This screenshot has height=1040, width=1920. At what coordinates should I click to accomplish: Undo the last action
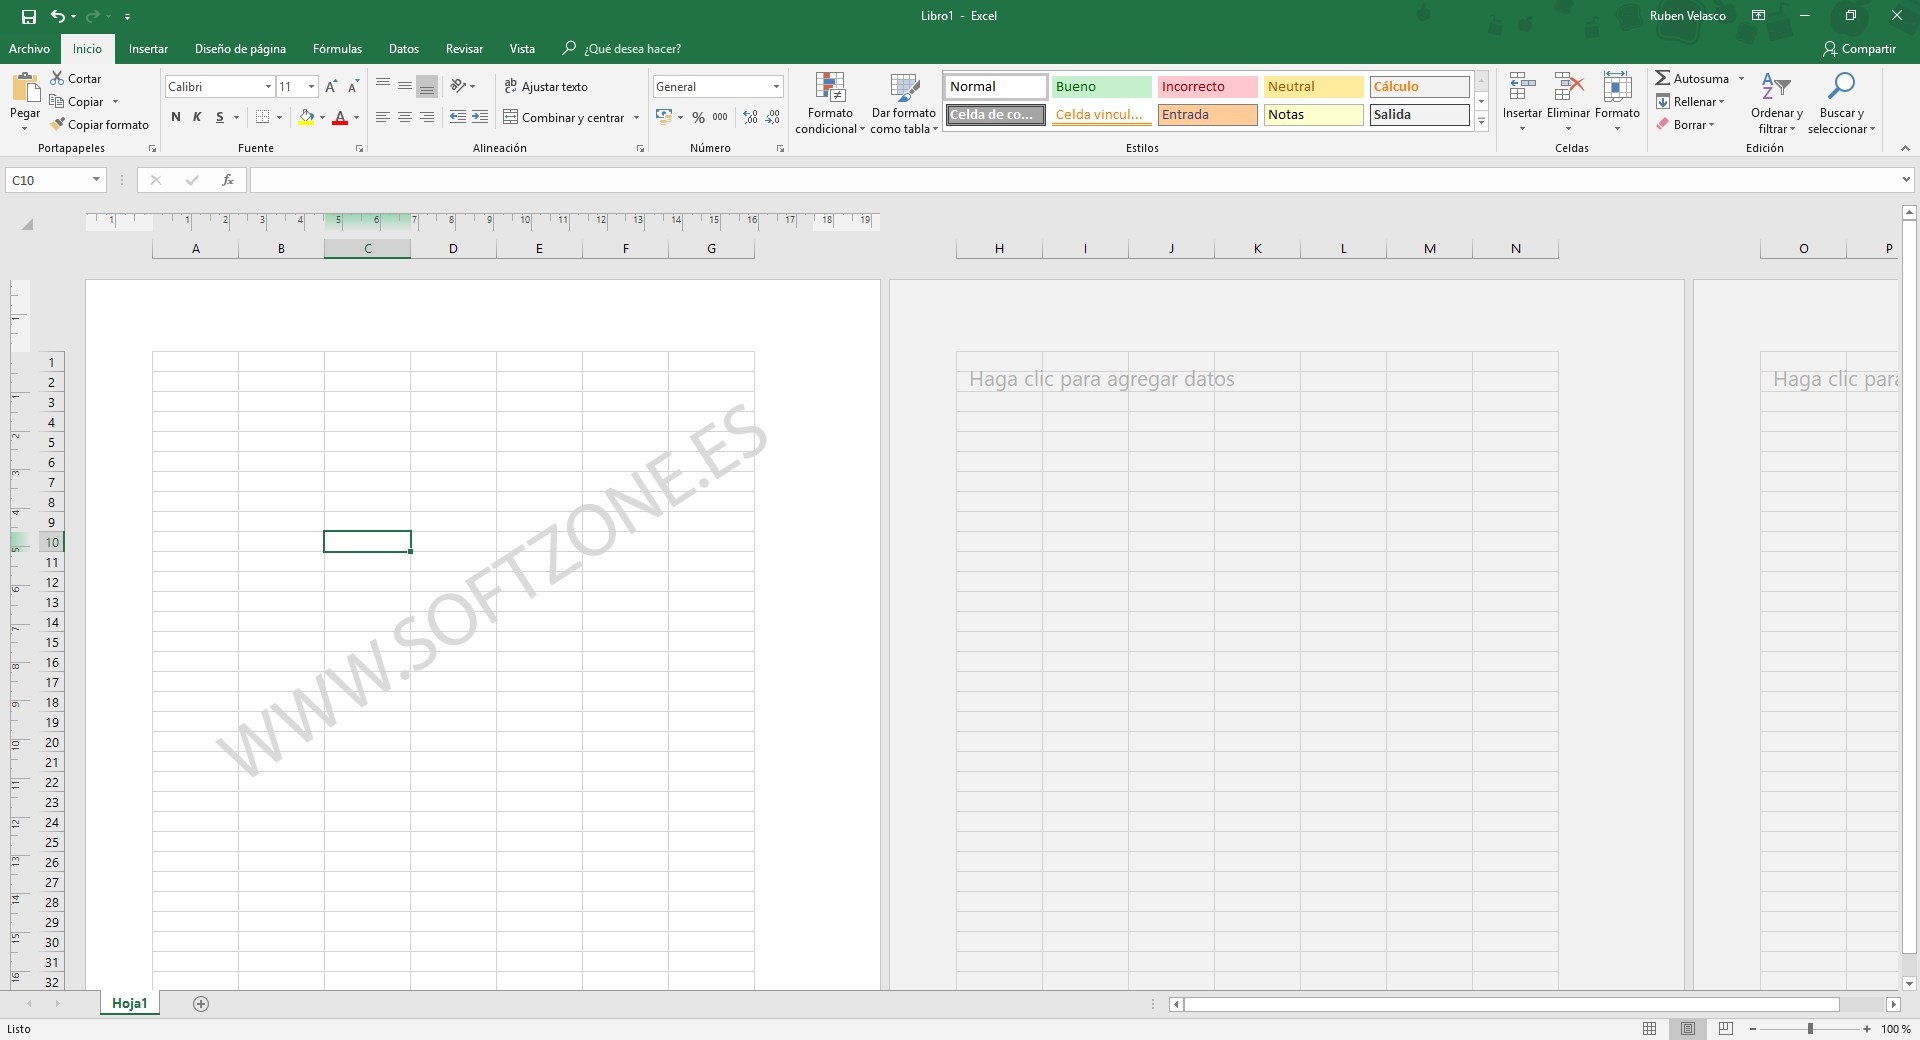tap(57, 16)
